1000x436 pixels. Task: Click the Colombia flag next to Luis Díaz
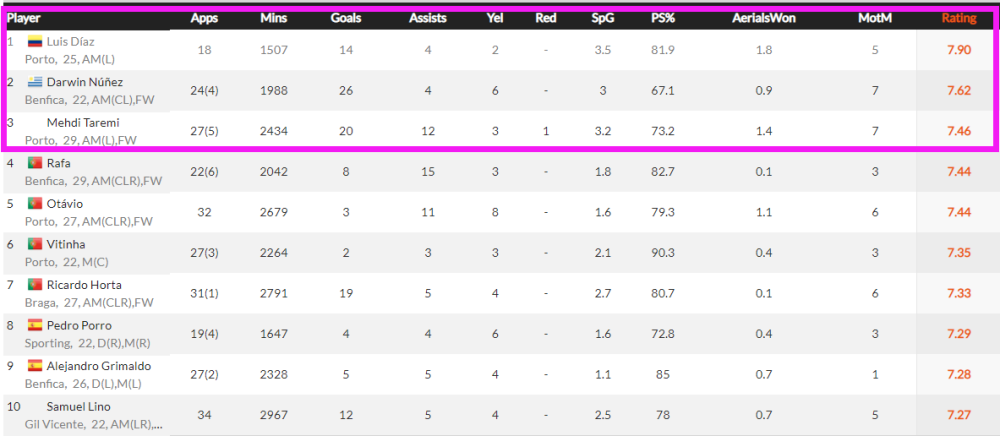point(34,42)
